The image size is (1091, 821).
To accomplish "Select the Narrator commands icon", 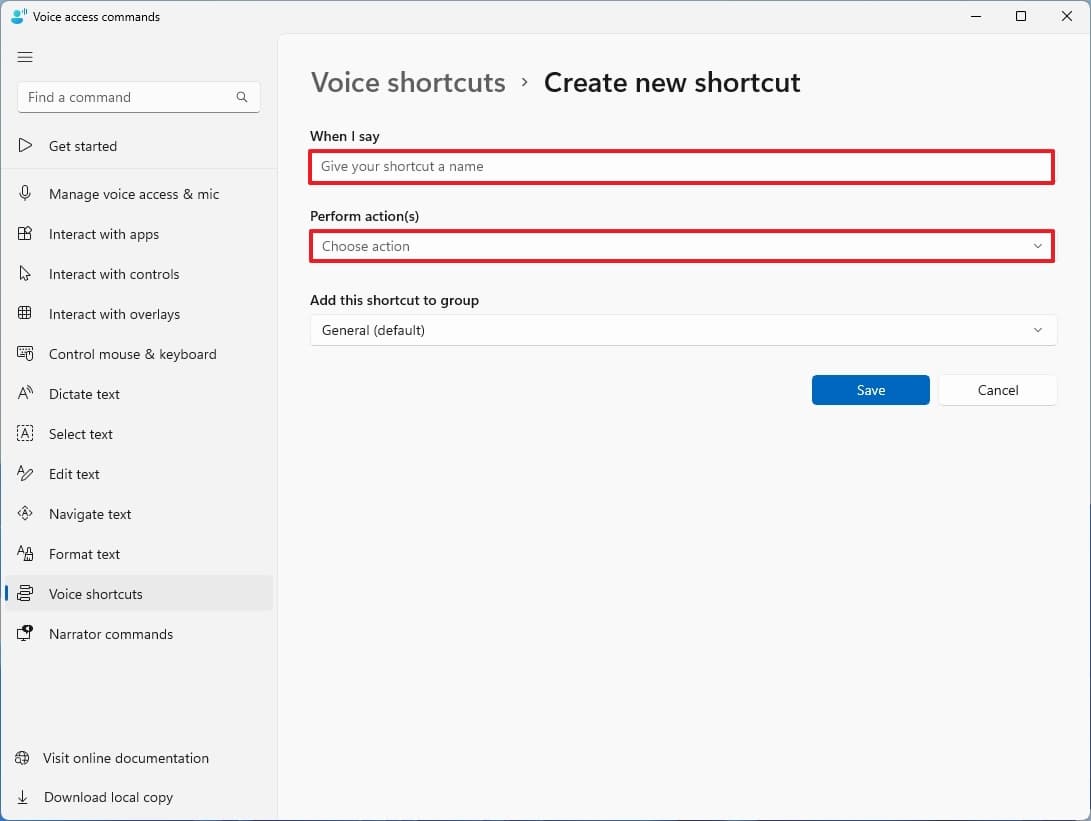I will point(24,634).
